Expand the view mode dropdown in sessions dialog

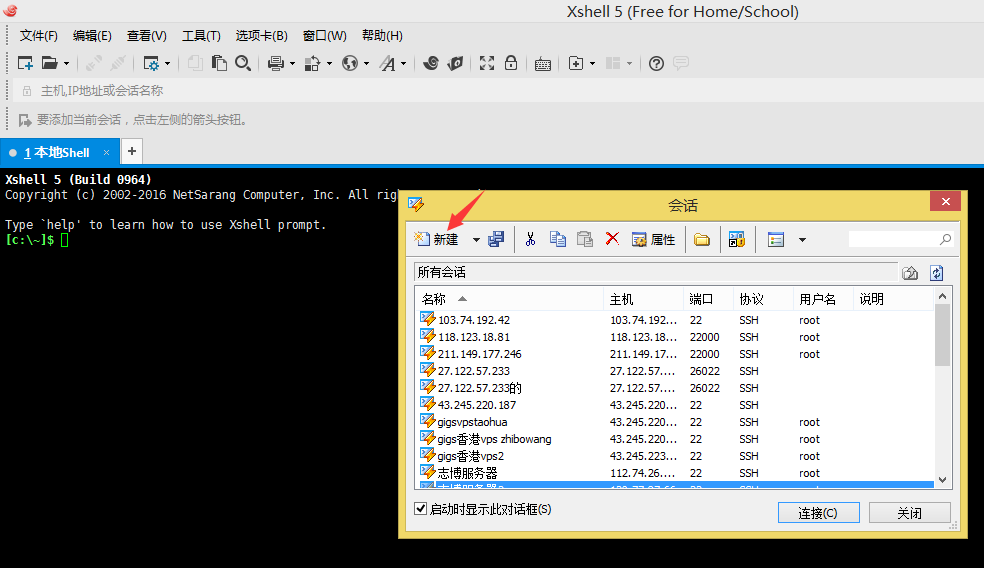point(802,240)
